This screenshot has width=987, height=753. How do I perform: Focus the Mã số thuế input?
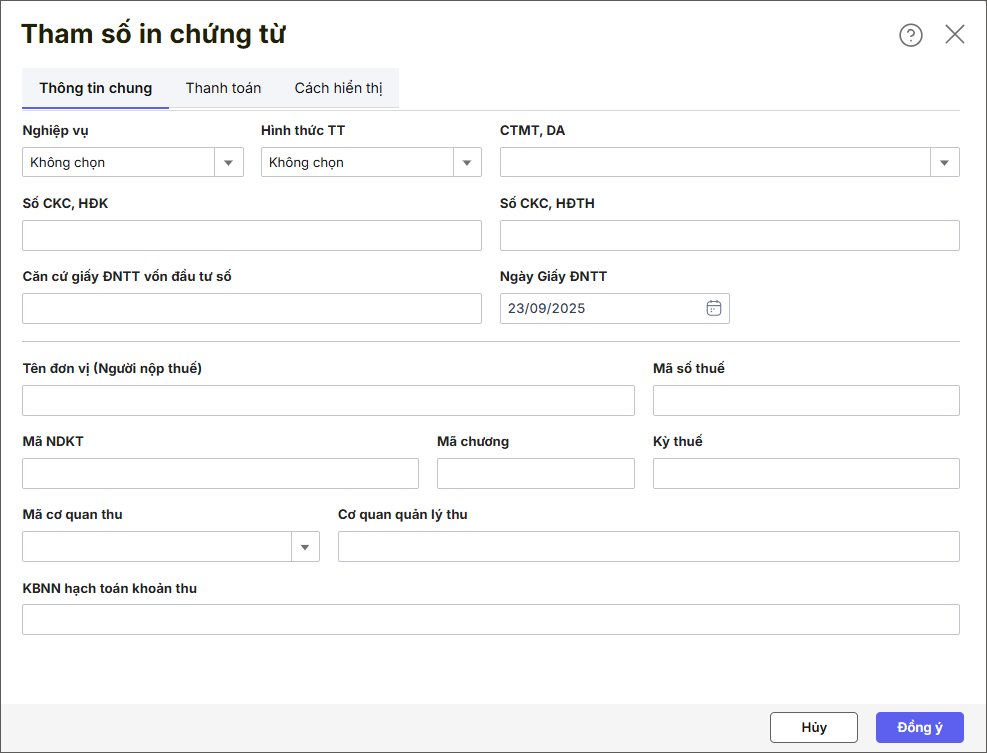[x=806, y=400]
